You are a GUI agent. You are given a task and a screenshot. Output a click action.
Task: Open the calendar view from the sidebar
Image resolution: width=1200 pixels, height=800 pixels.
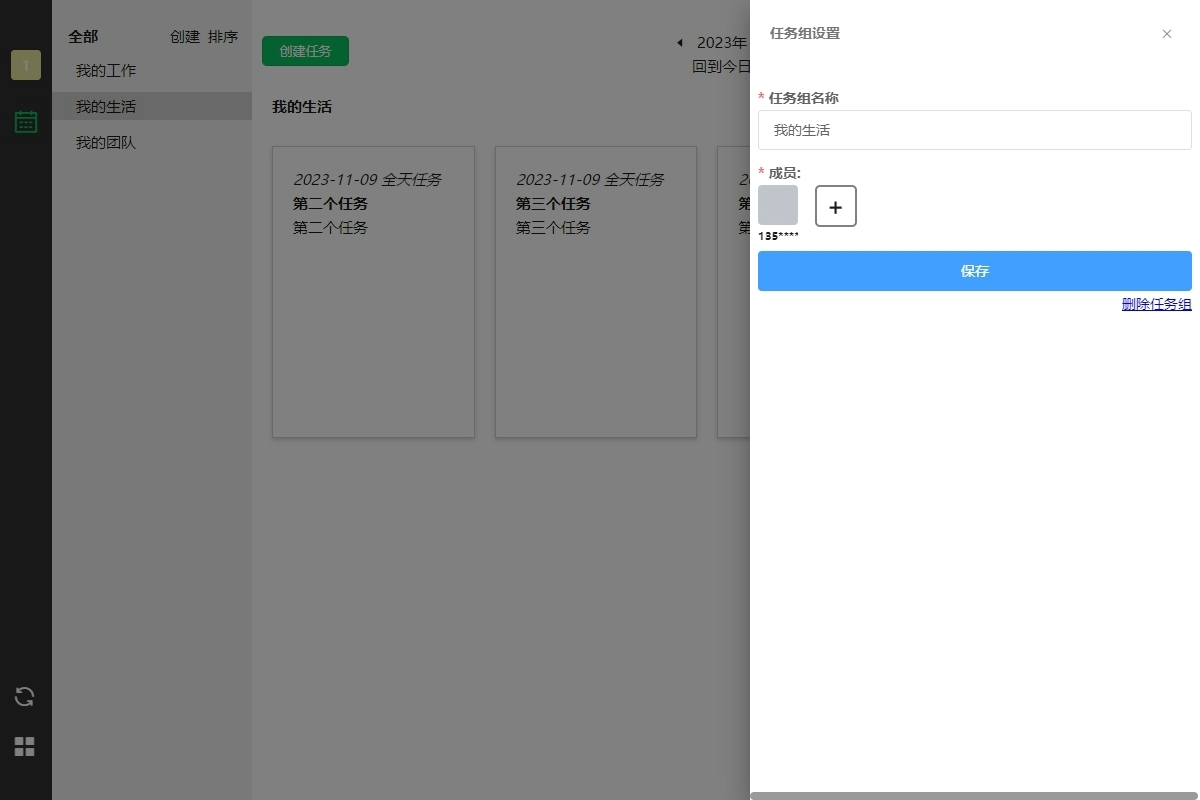point(26,122)
